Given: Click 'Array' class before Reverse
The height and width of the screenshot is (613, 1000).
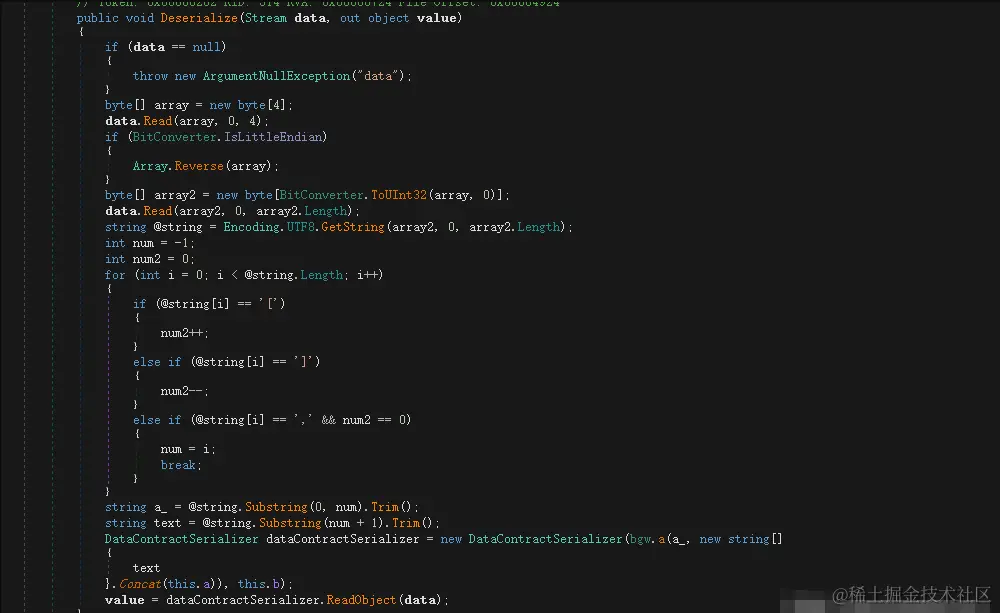Looking at the screenshot, I should coord(150,166).
